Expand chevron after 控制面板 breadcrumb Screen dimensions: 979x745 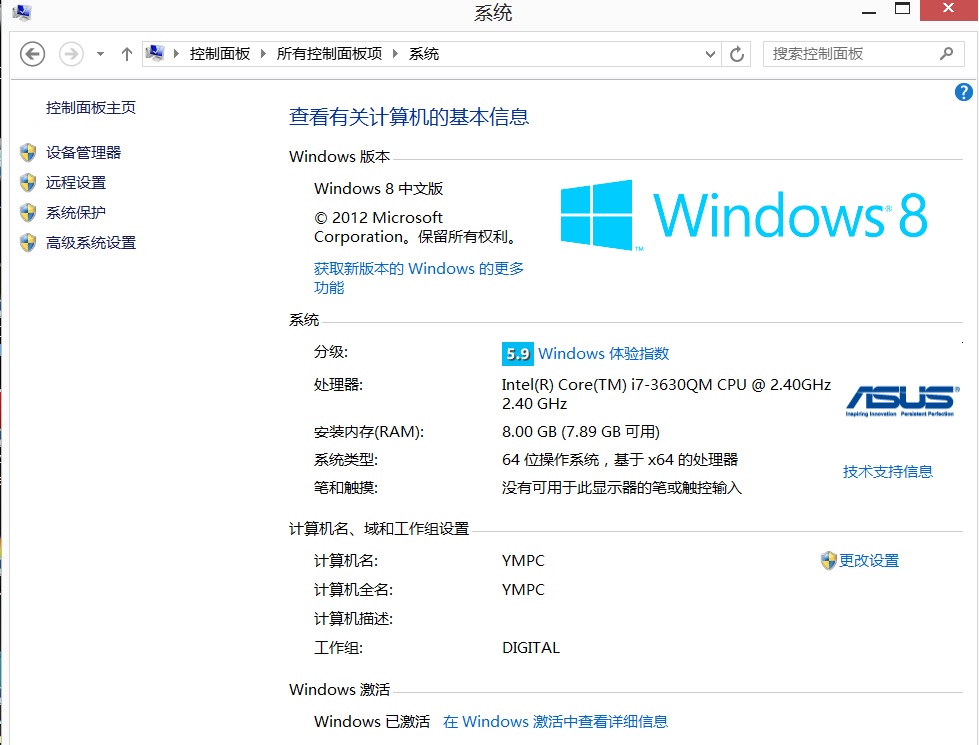pyautogui.click(x=263, y=54)
